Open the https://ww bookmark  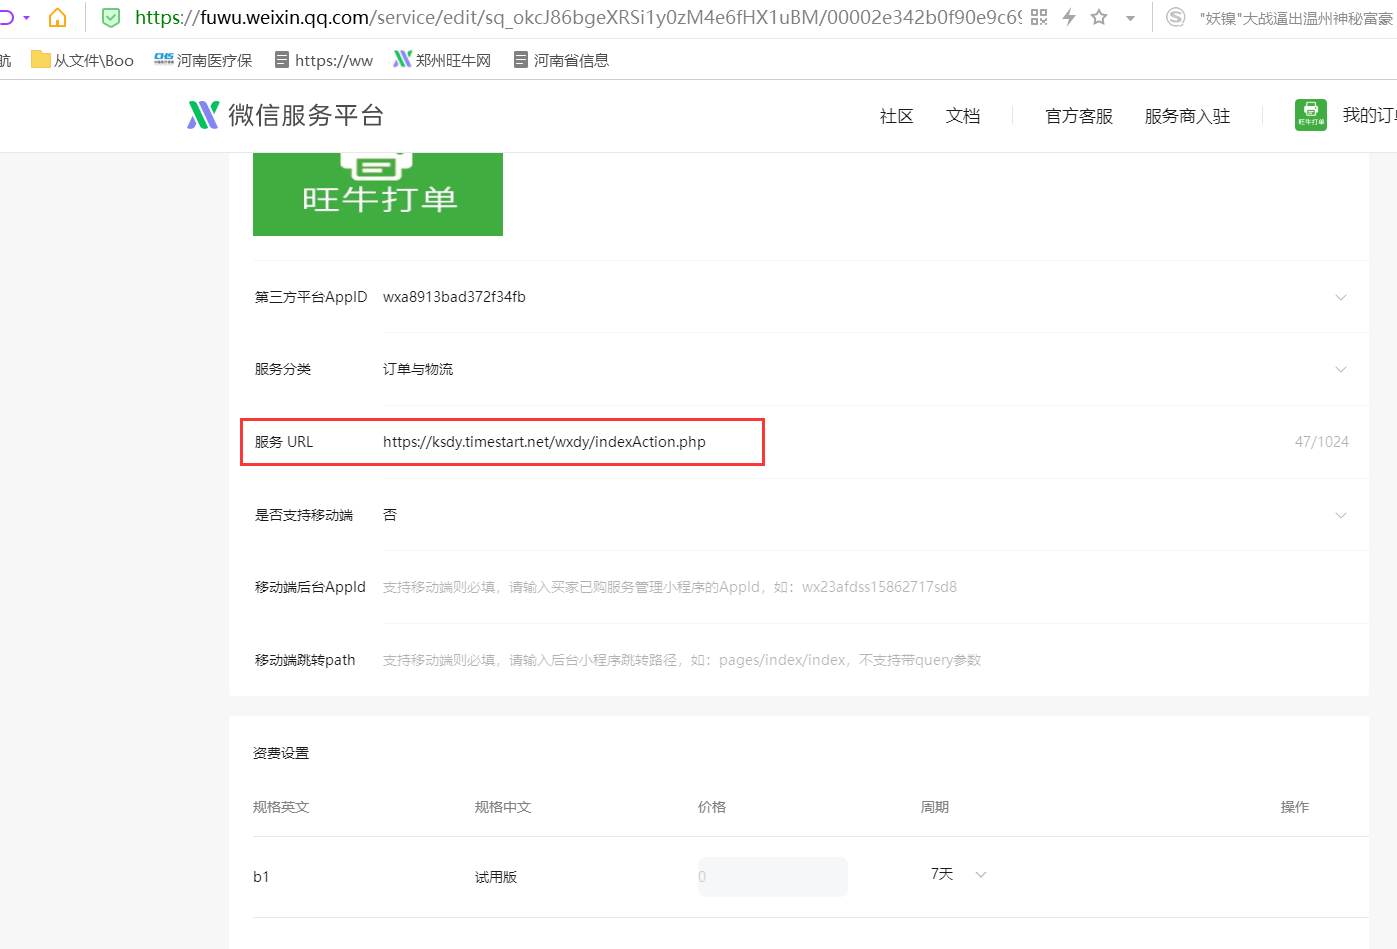[324, 60]
